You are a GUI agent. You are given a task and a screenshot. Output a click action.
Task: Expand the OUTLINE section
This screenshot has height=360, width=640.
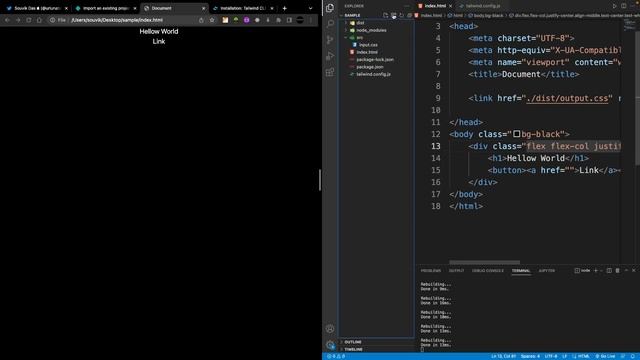click(x=376, y=342)
